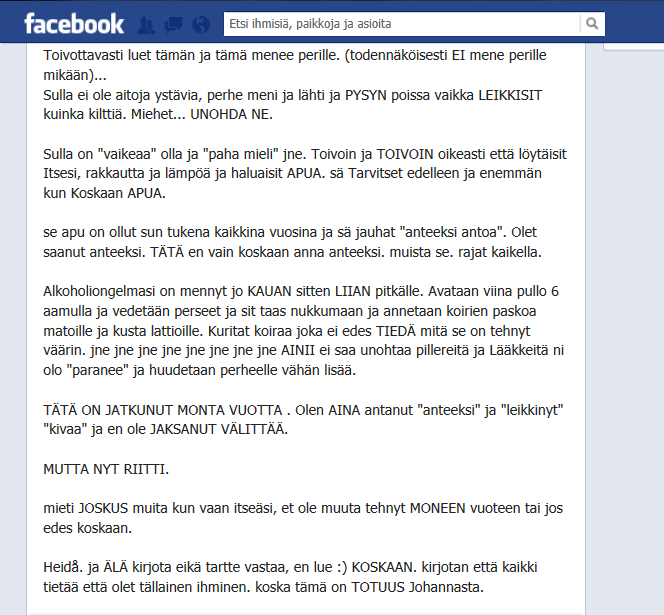Open the friend requests icon
This screenshot has width=664, height=615.
pyautogui.click(x=146, y=25)
